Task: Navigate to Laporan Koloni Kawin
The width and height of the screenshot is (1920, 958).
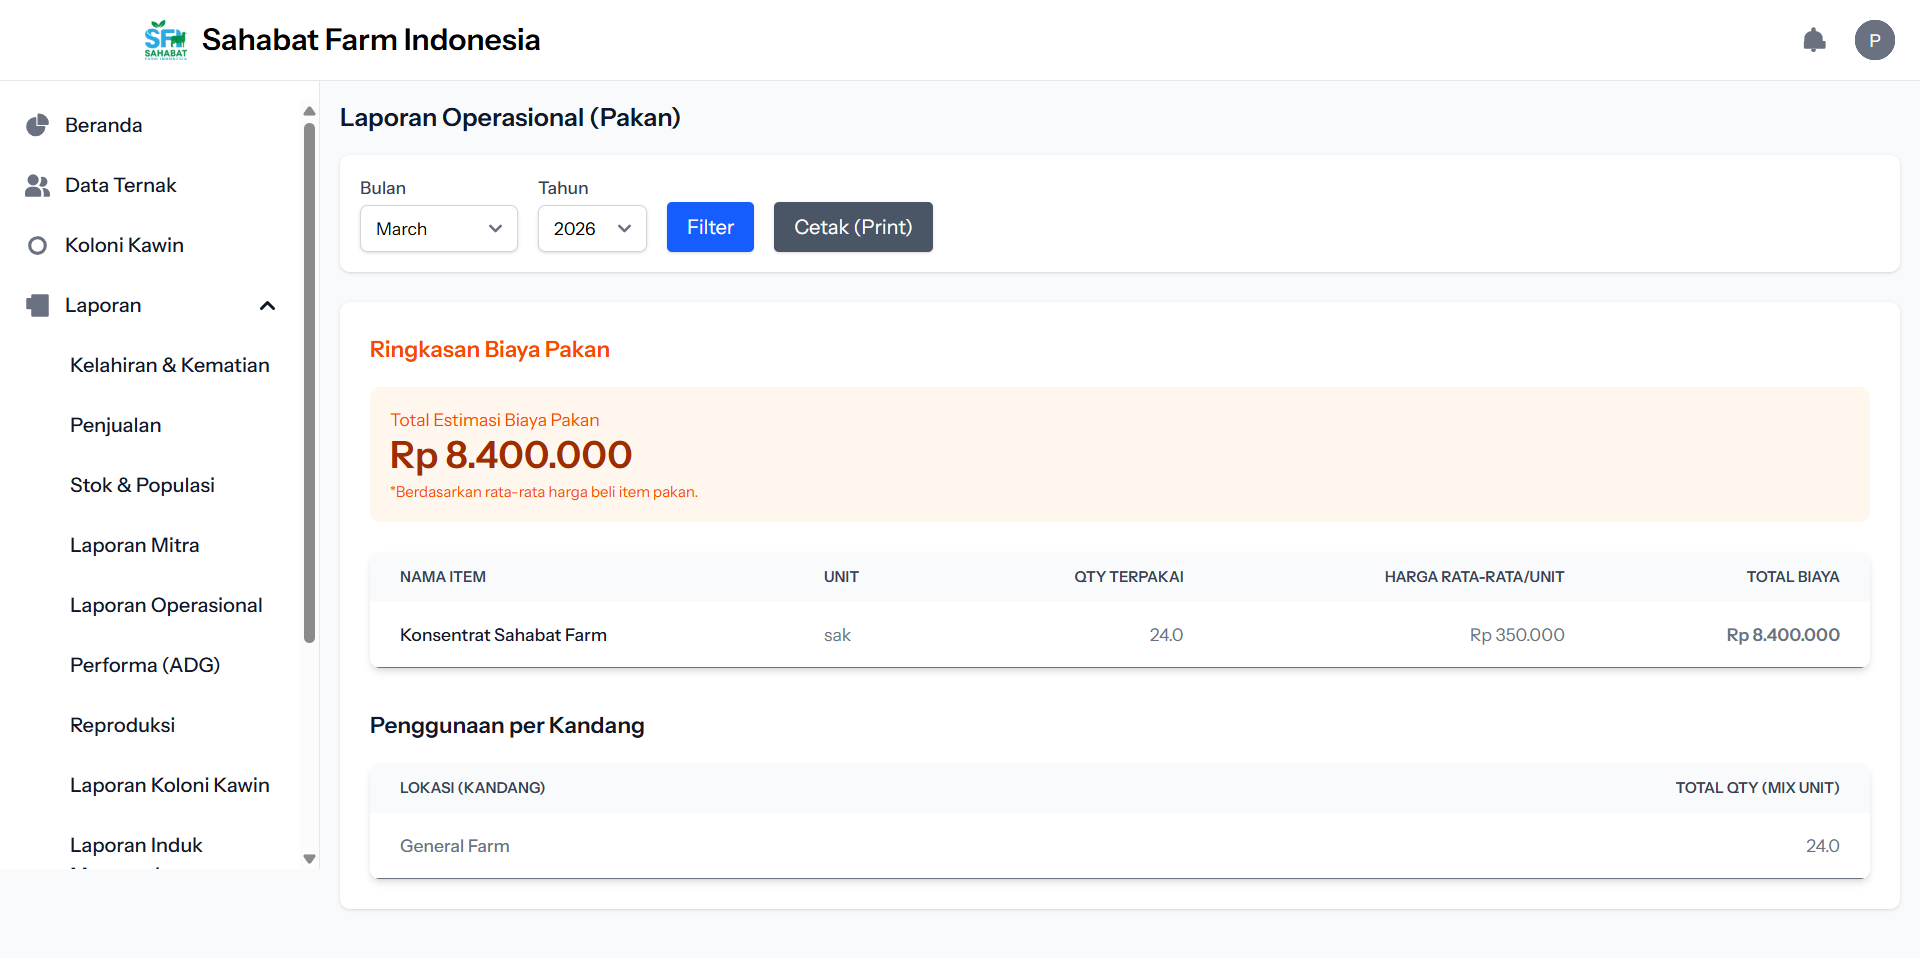Action: click(x=170, y=785)
